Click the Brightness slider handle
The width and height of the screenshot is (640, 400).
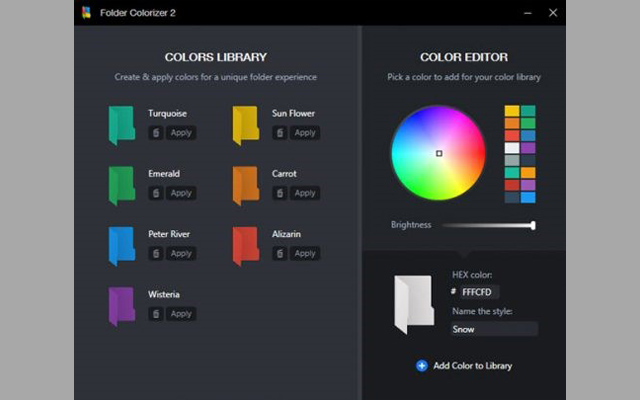point(533,225)
